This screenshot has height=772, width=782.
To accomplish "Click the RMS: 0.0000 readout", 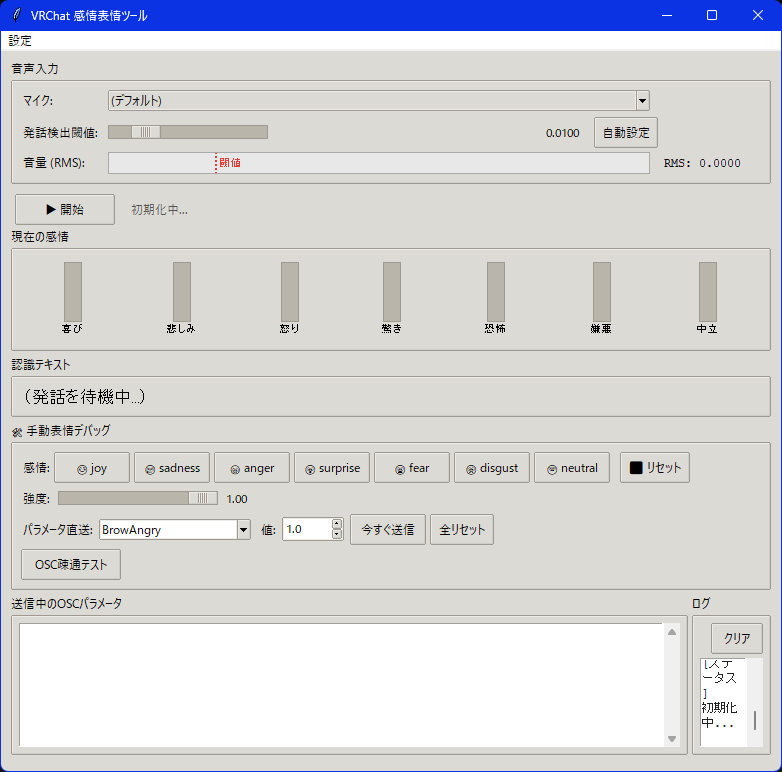I will [702, 163].
